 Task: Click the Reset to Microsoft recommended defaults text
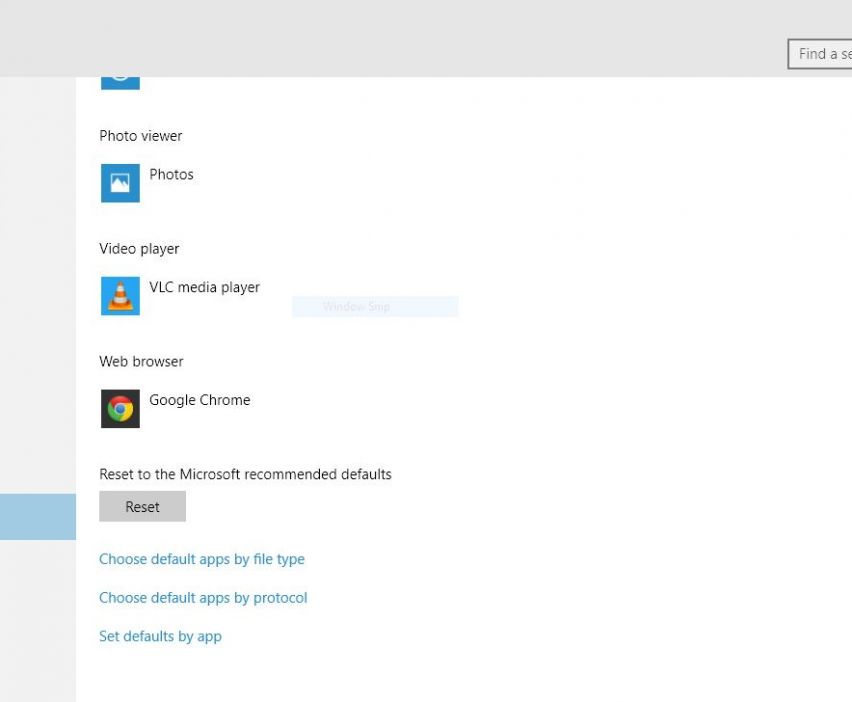(245, 474)
